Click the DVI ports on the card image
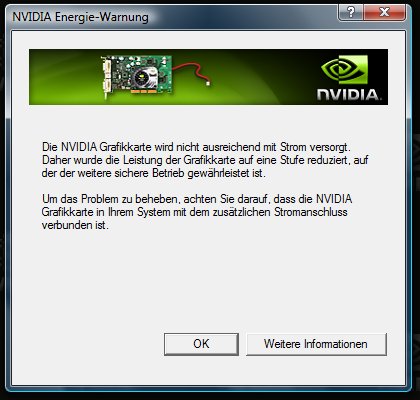The image size is (420, 400). pyautogui.click(x=107, y=77)
